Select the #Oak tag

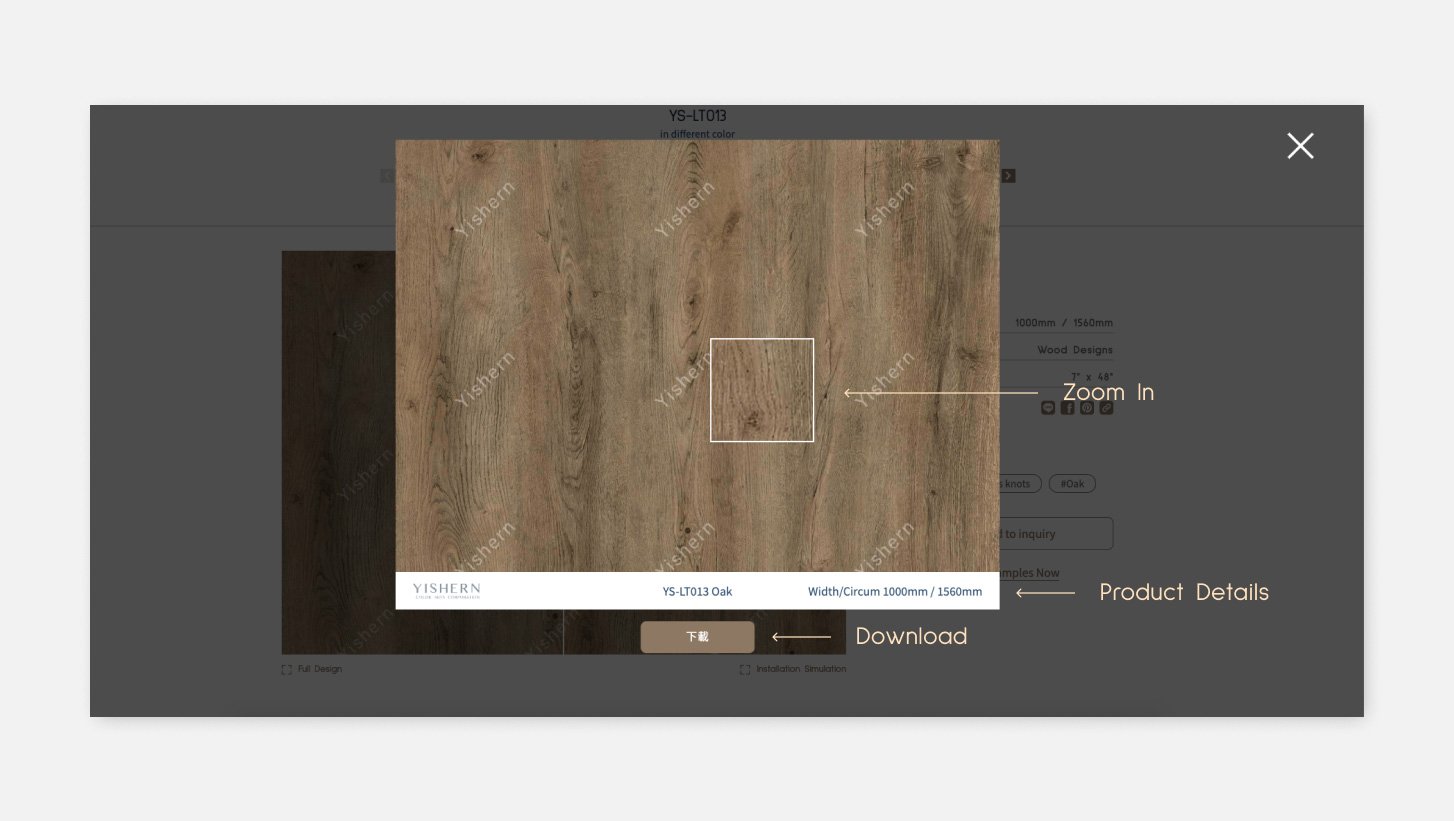1072,484
